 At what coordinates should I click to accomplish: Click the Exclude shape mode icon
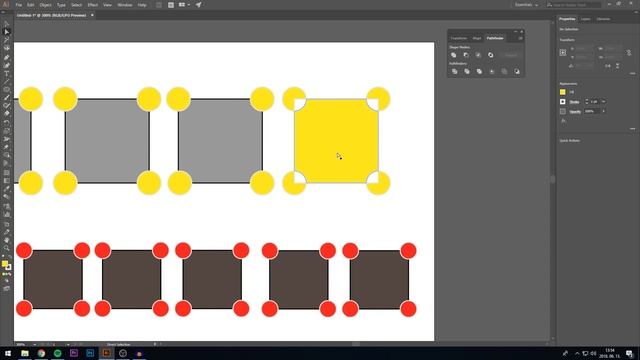(x=490, y=55)
